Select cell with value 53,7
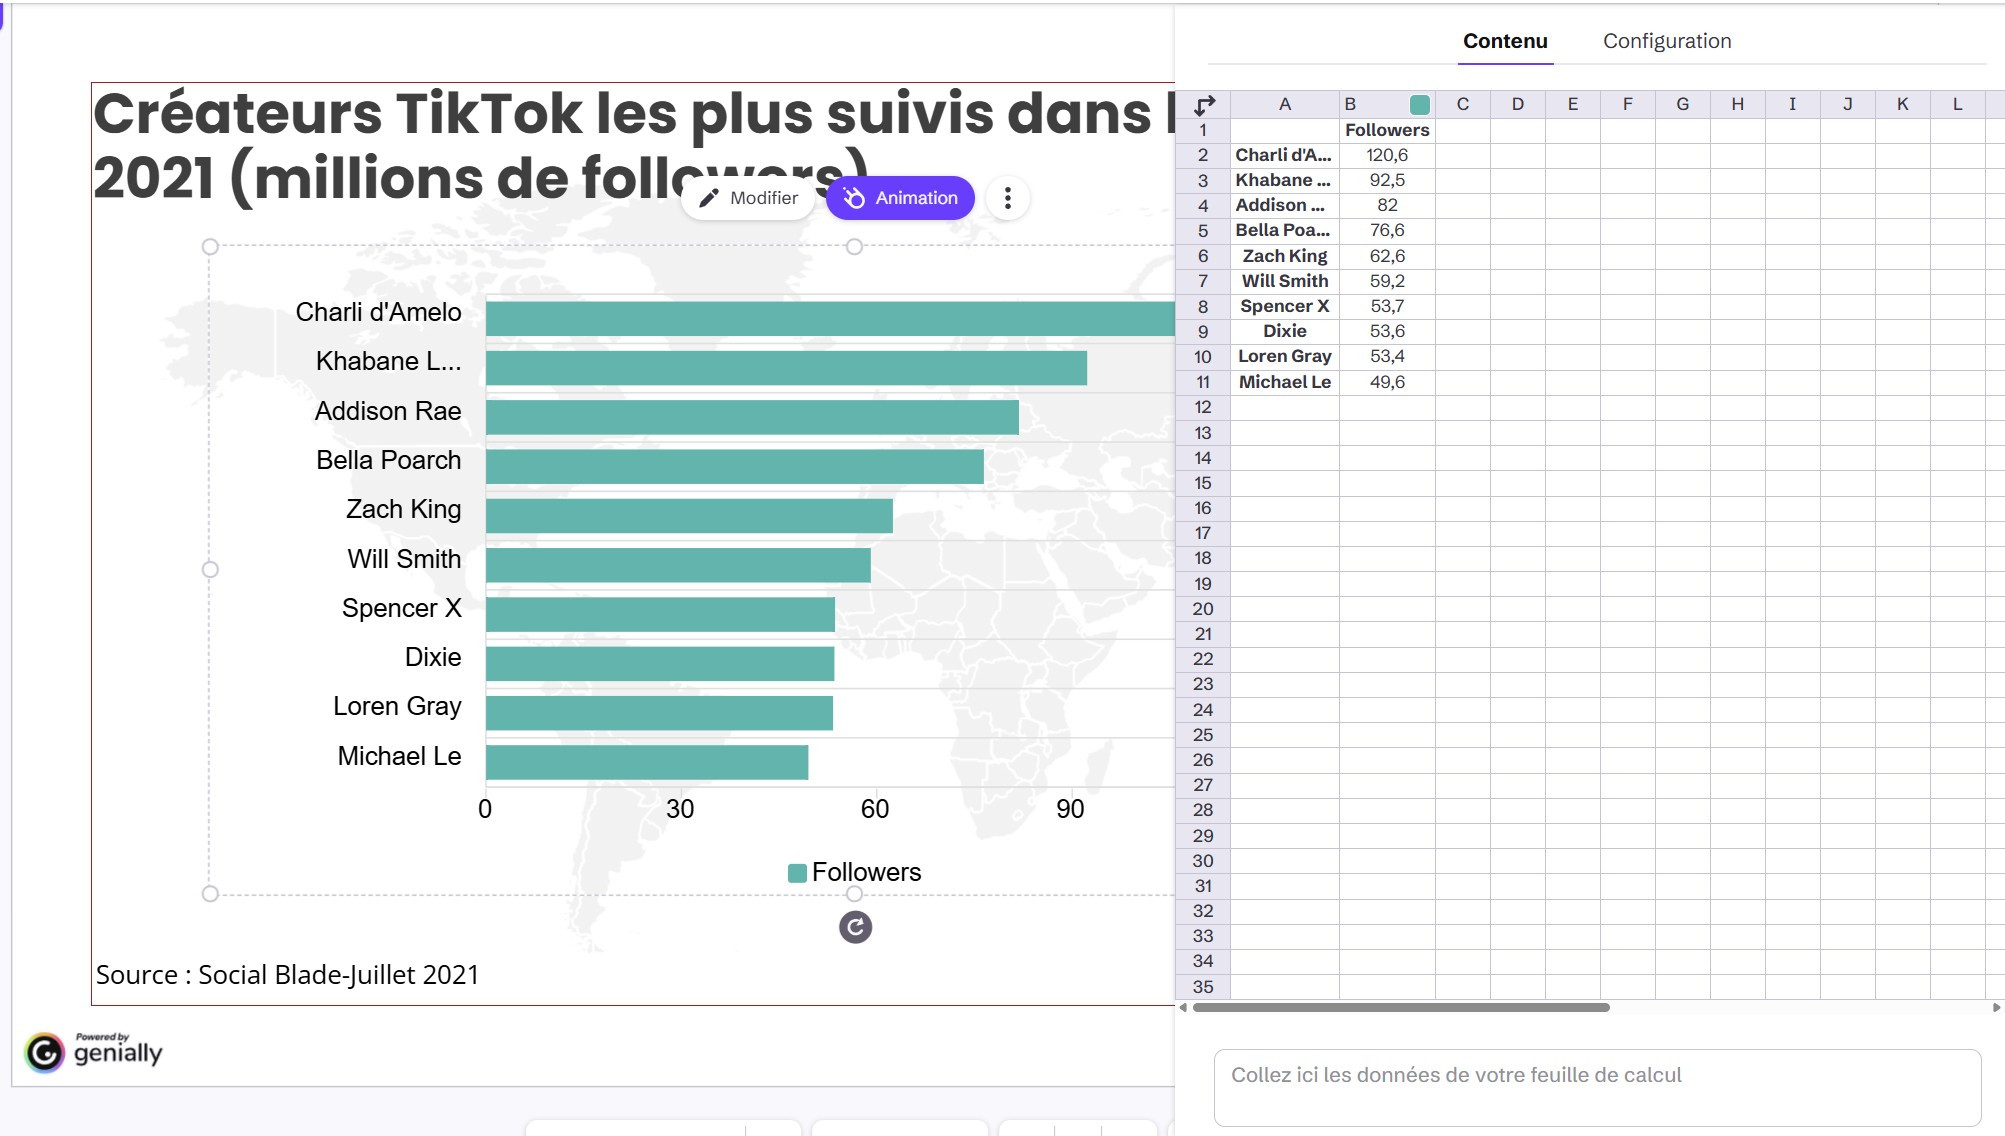 pos(1387,306)
